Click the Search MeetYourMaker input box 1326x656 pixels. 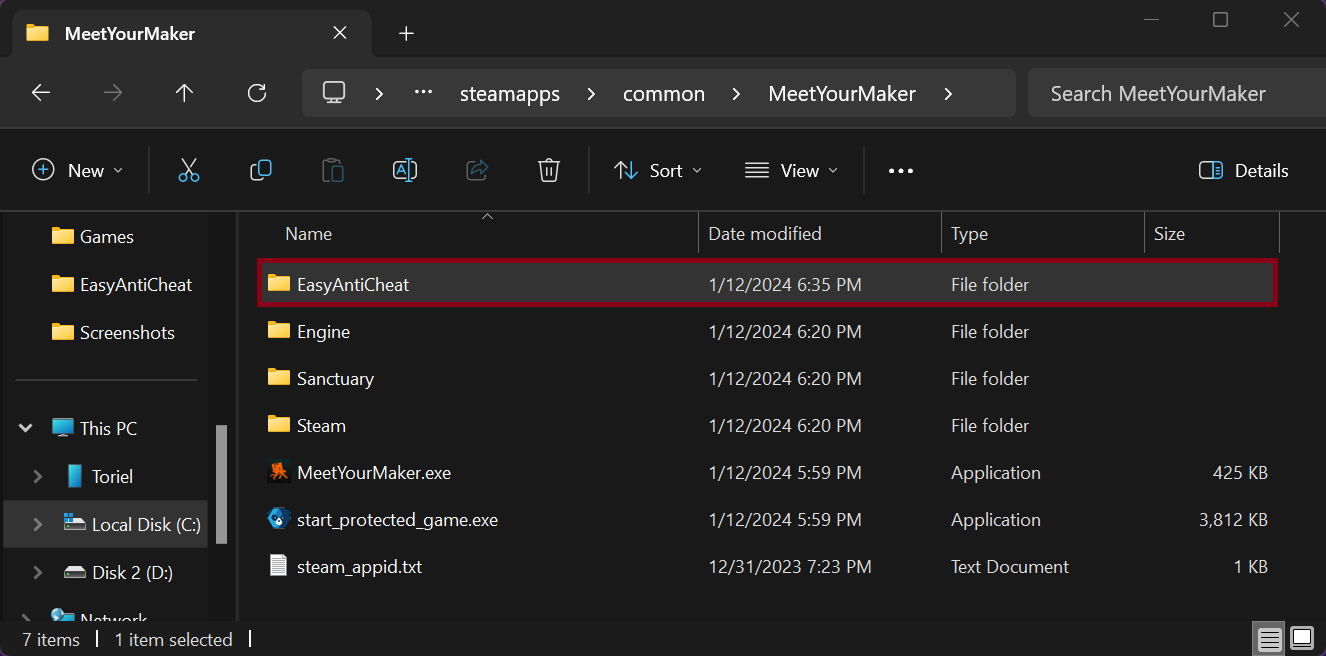[1170, 94]
